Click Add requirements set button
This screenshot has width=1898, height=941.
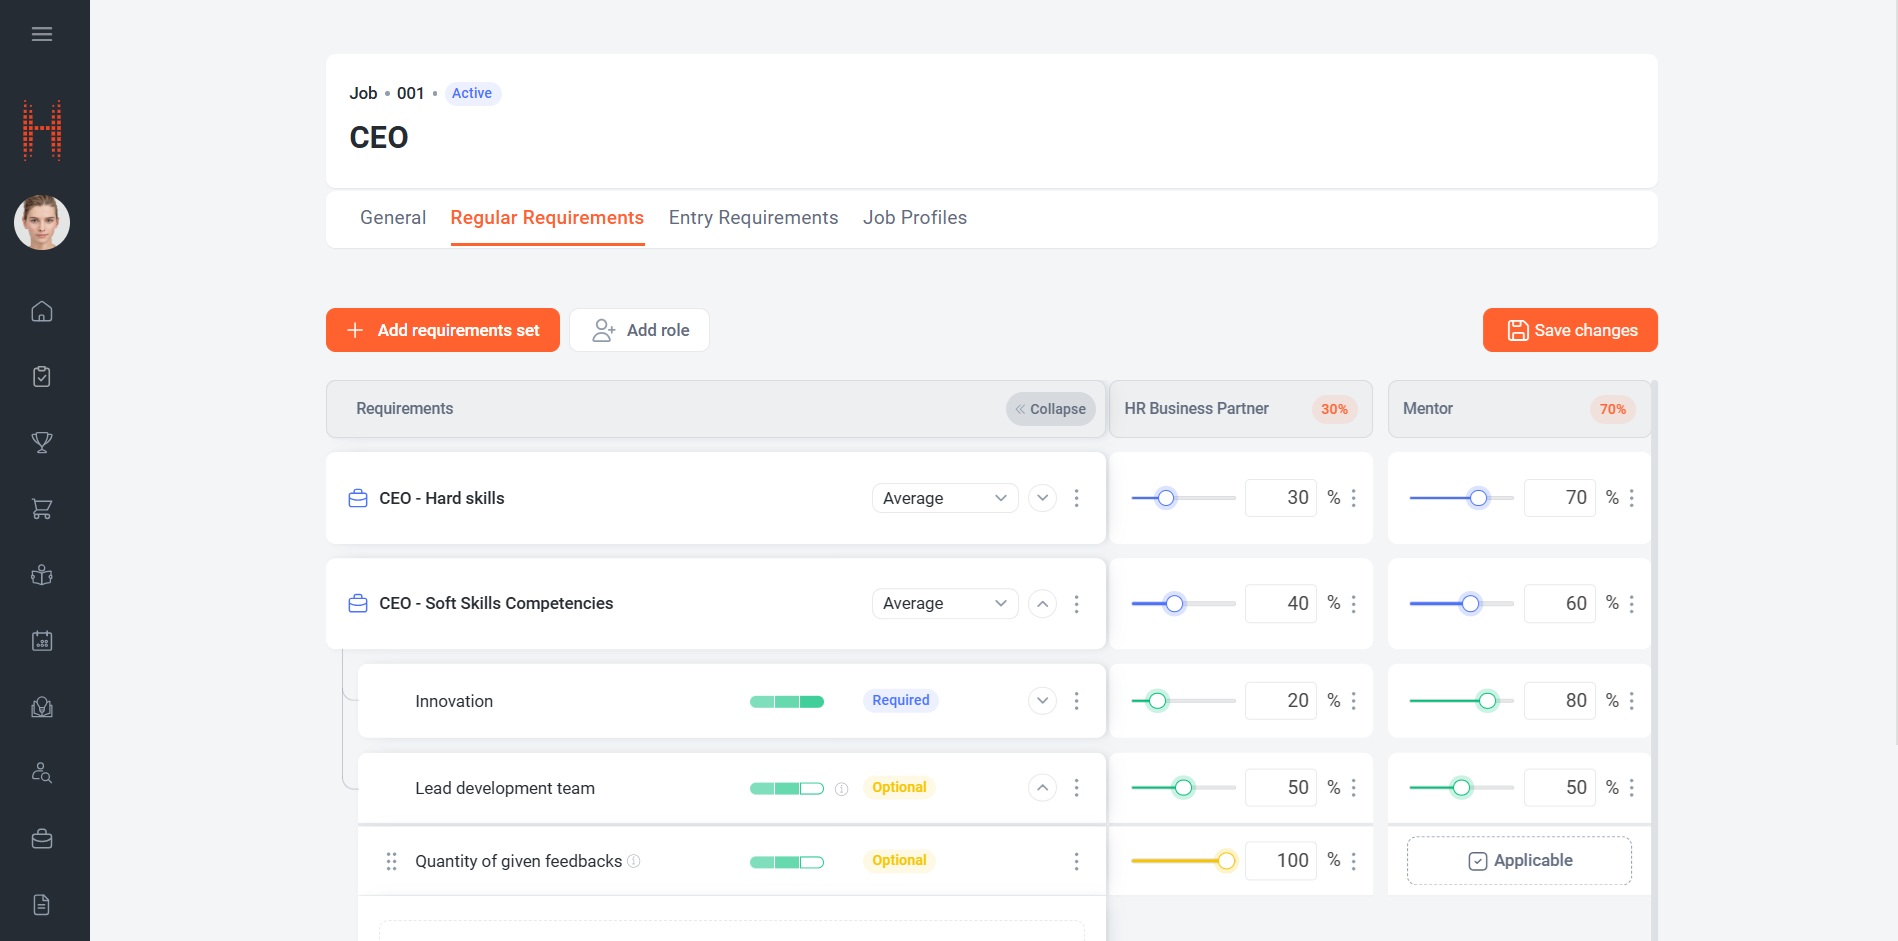(x=443, y=330)
